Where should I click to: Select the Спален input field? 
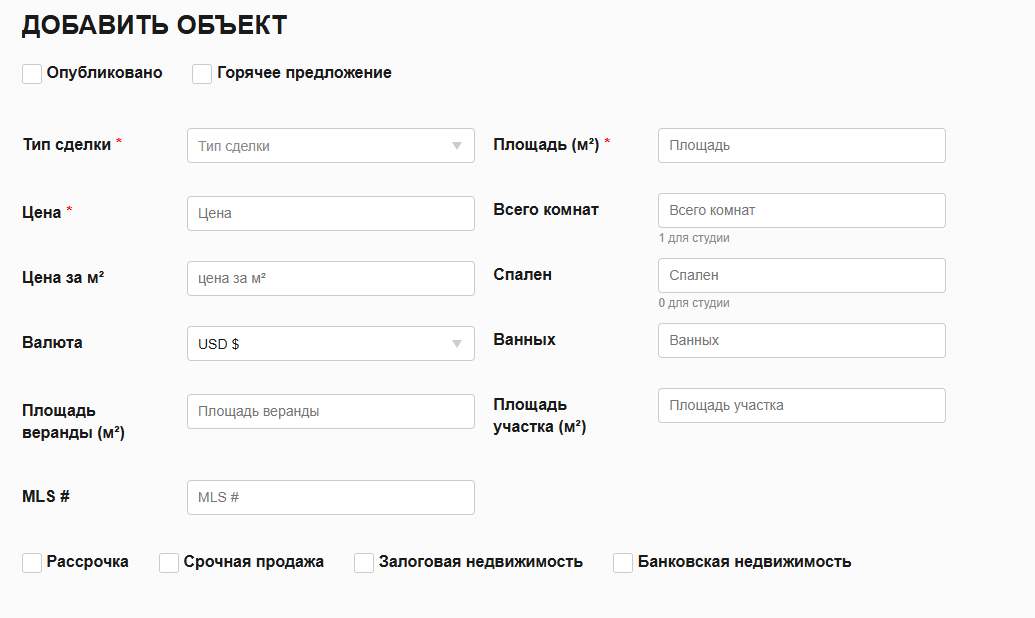coord(802,275)
